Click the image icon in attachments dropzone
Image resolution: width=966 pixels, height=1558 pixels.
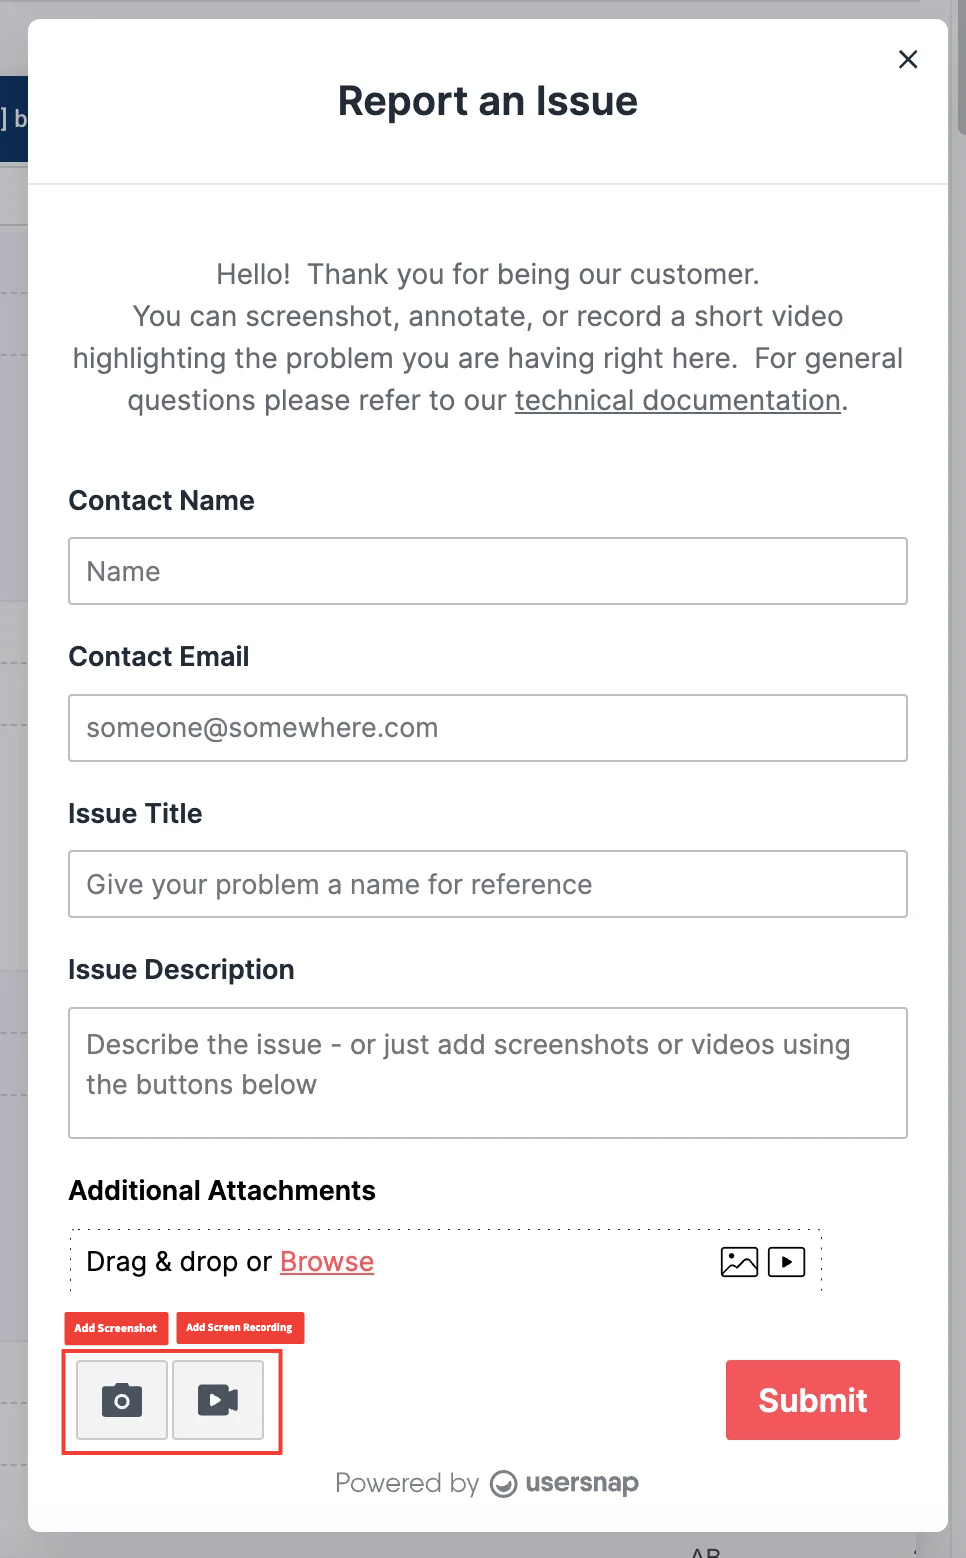point(739,1262)
